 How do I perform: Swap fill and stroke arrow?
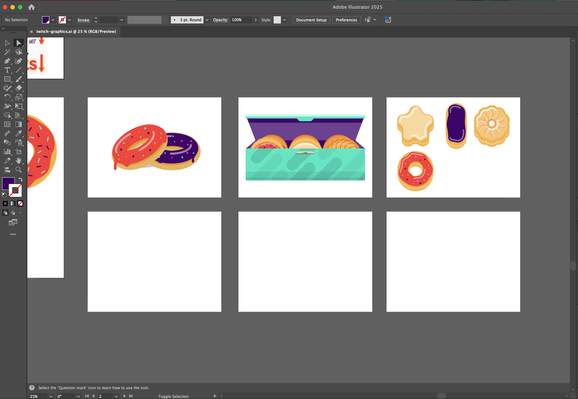pos(21,180)
